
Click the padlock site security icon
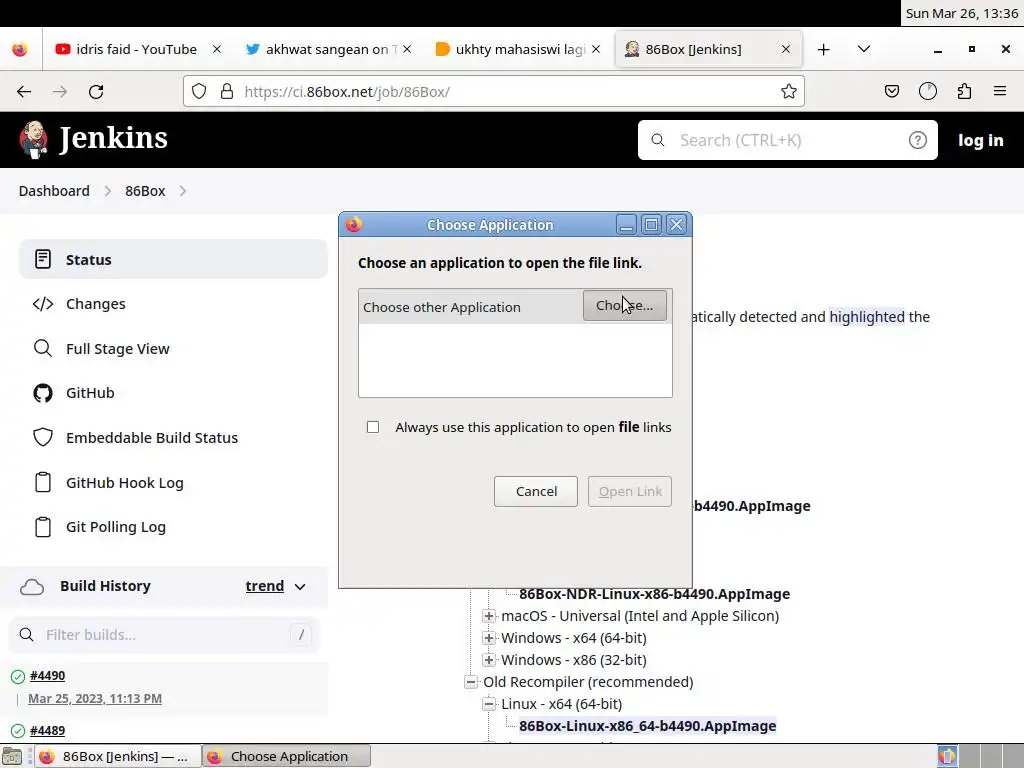(227, 91)
